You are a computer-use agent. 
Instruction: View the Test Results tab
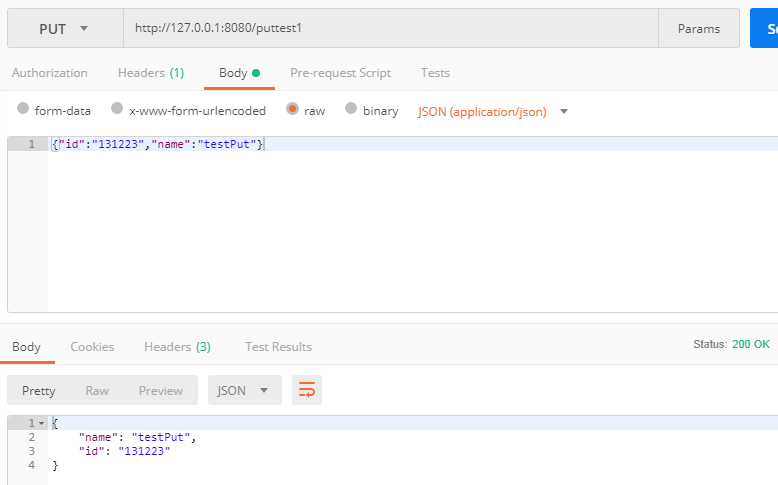pyautogui.click(x=278, y=346)
